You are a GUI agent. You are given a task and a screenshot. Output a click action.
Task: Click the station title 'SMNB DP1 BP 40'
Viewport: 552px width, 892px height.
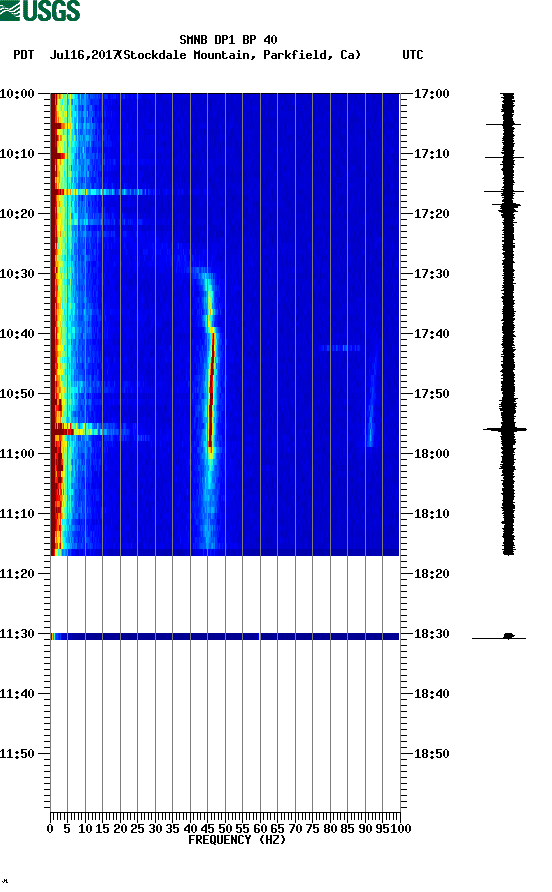coord(228,40)
